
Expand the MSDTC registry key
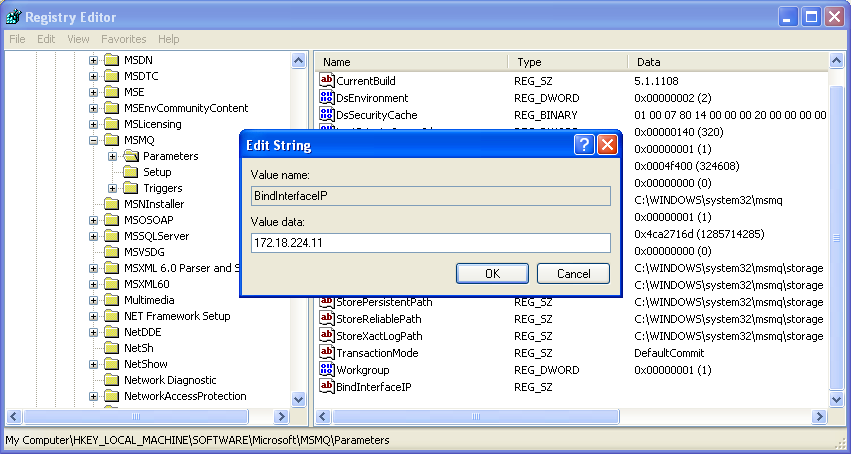[94, 76]
